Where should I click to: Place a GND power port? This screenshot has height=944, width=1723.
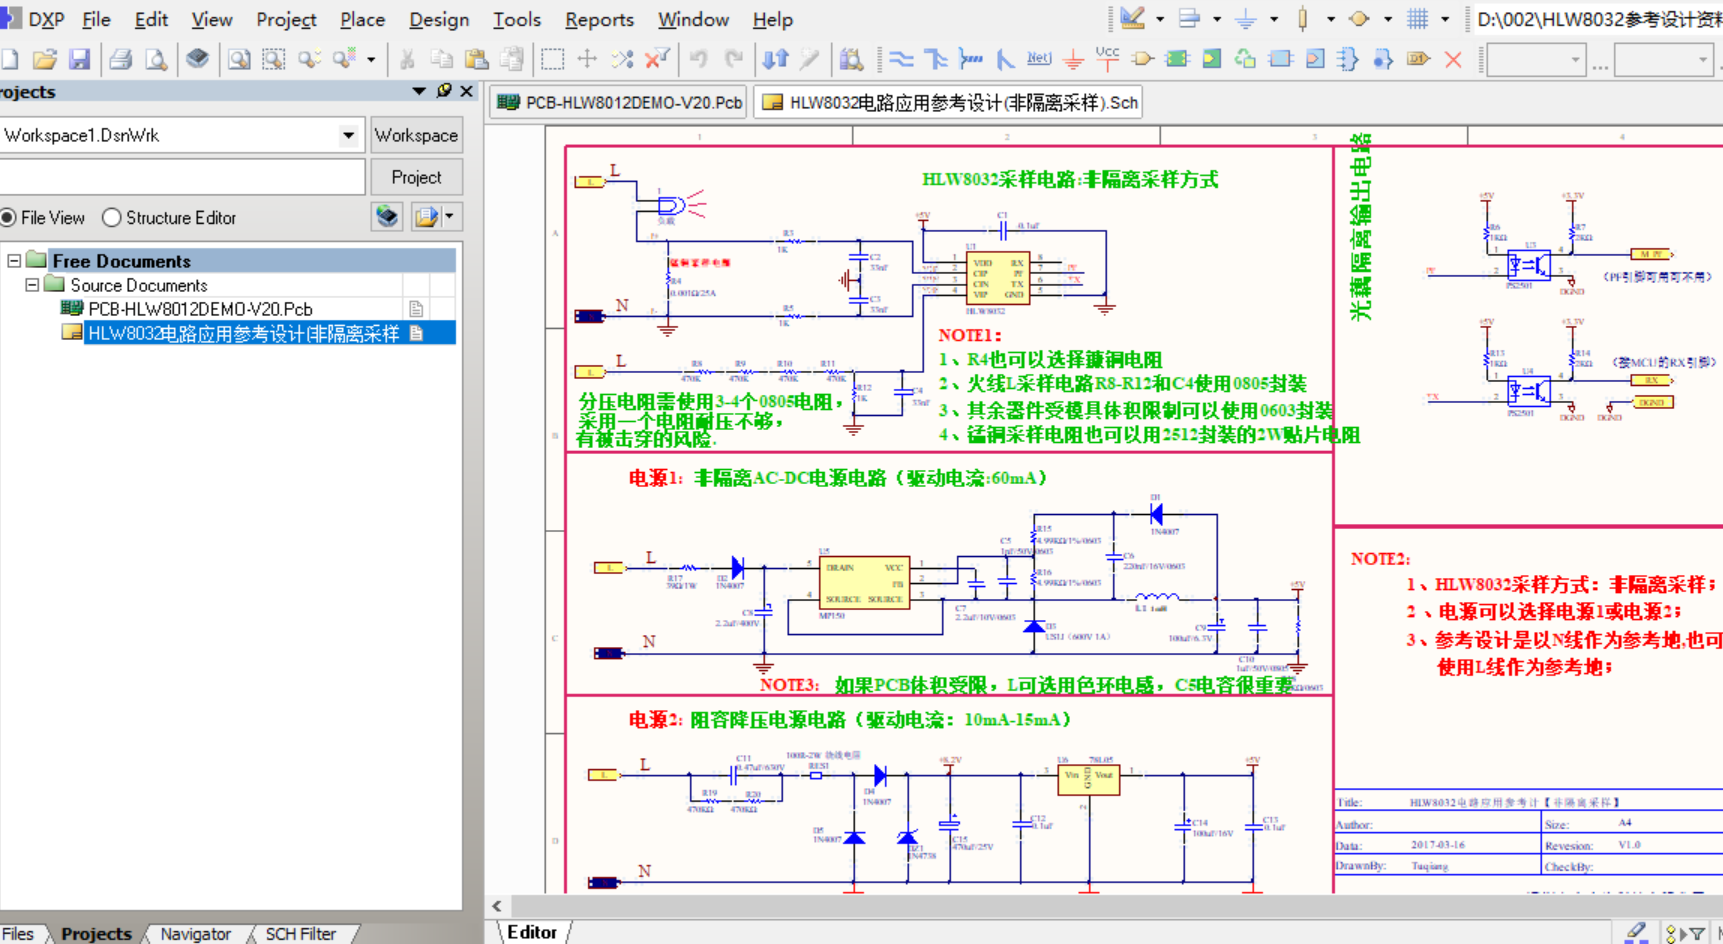[x=1074, y=59]
